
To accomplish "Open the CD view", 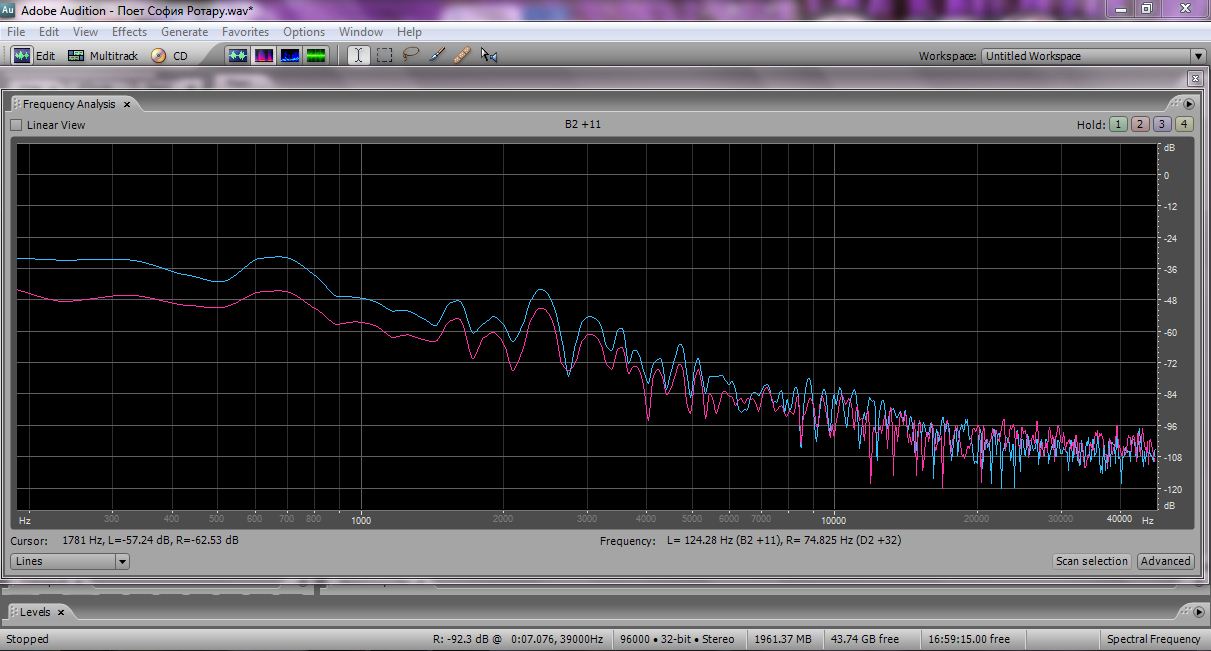I will tap(170, 56).
